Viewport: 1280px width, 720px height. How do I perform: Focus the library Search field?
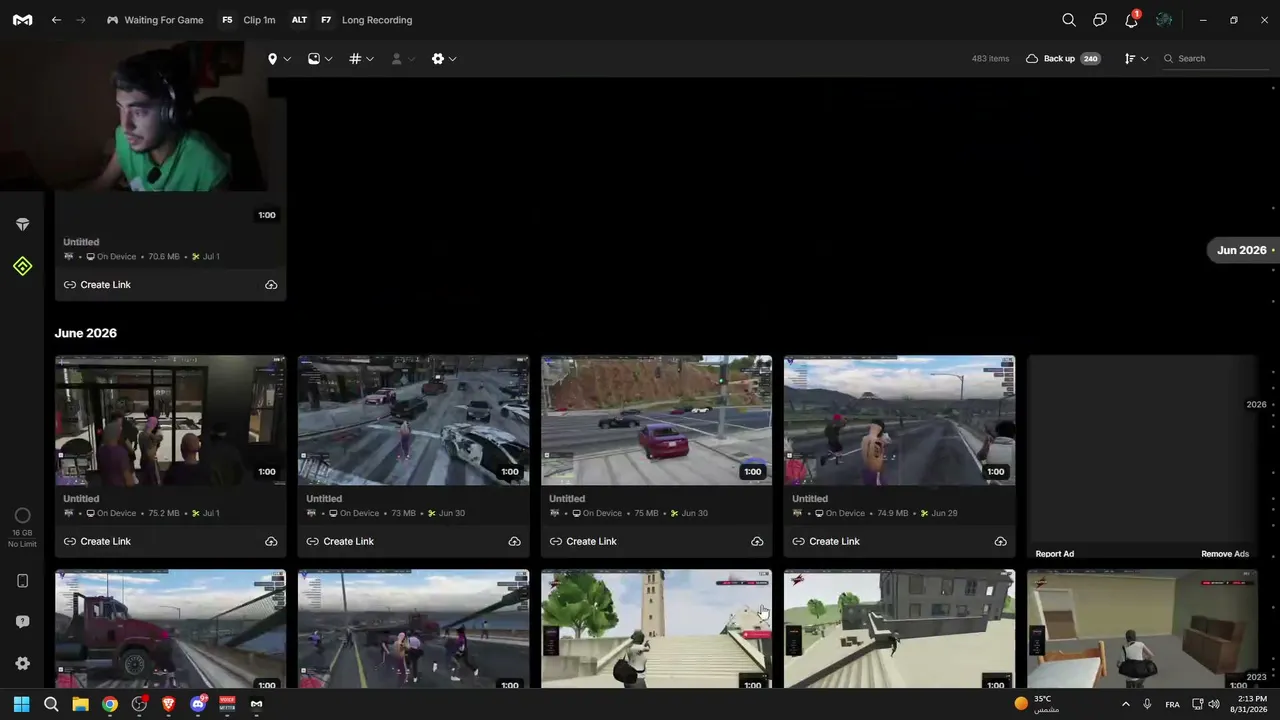tap(1216, 59)
